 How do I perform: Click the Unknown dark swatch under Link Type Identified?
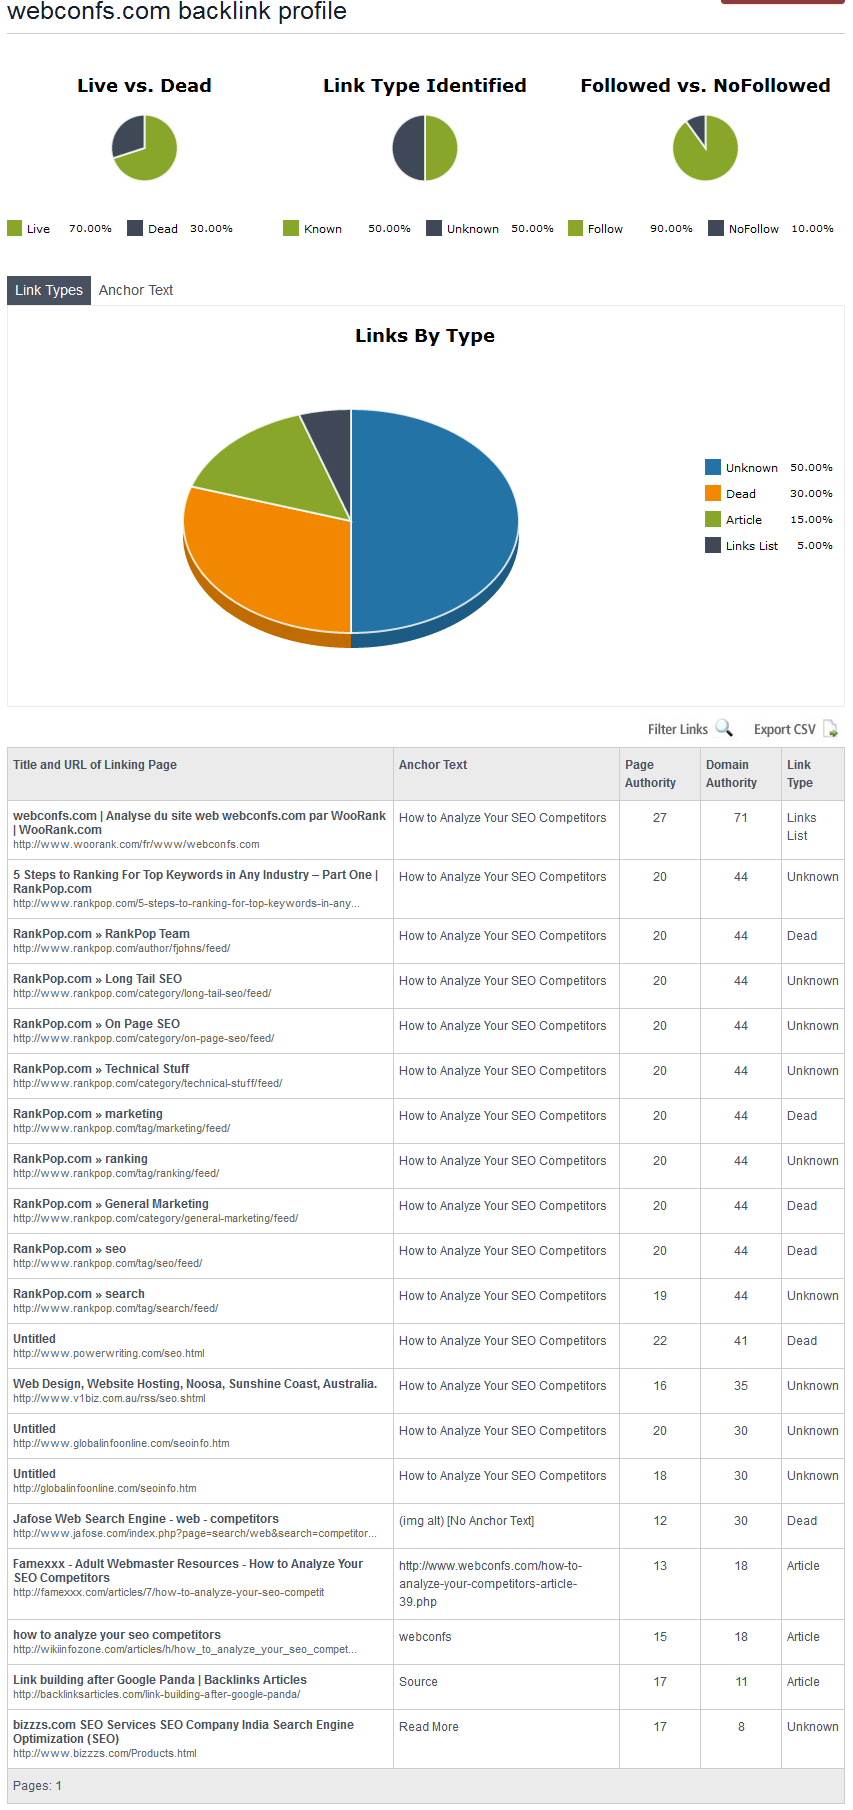434,228
